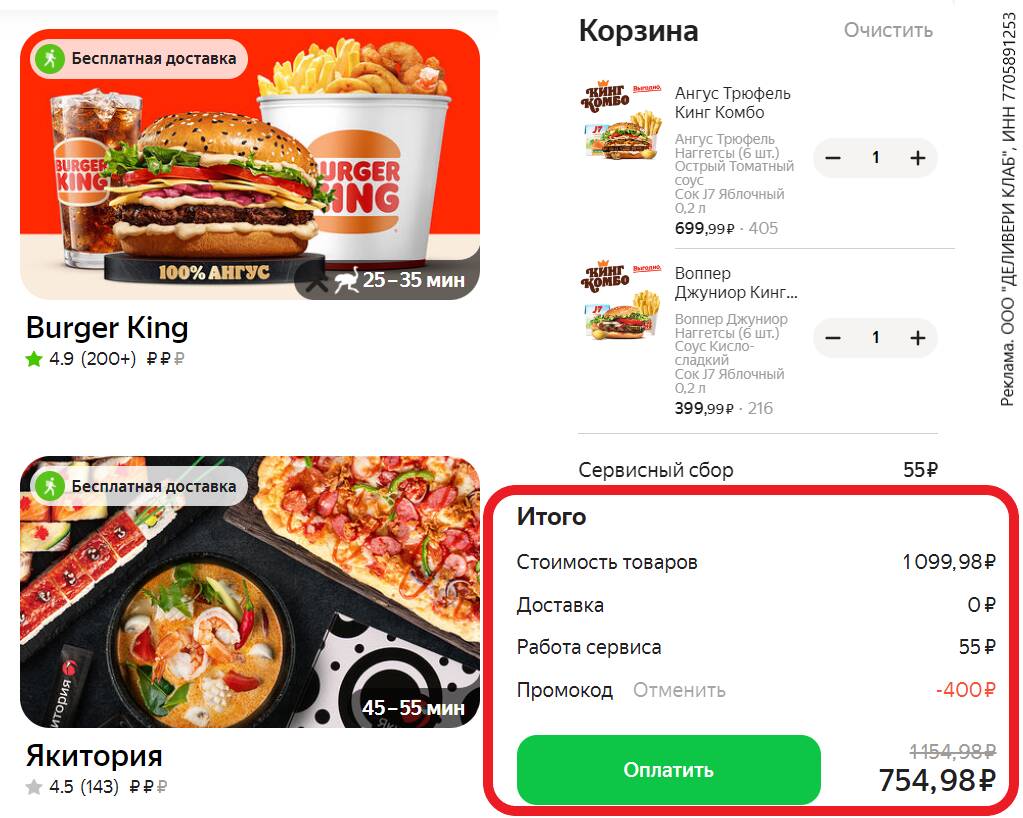Click the minus icon for Ангус Трюфель Кинг Комбо
The width and height of the screenshot is (1023, 818).
click(832, 158)
